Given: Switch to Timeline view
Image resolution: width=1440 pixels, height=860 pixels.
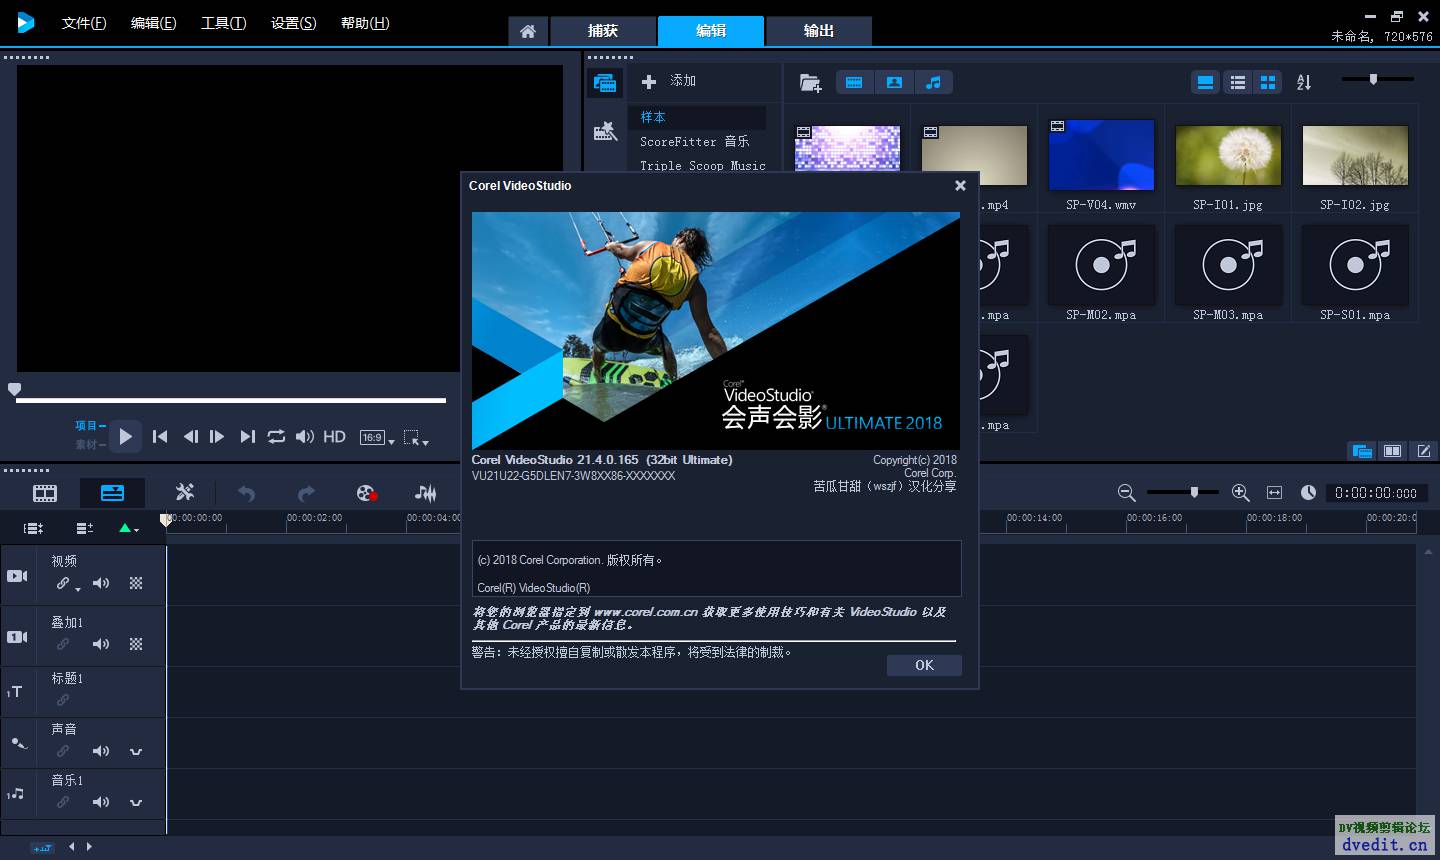Looking at the screenshot, I should [112, 493].
